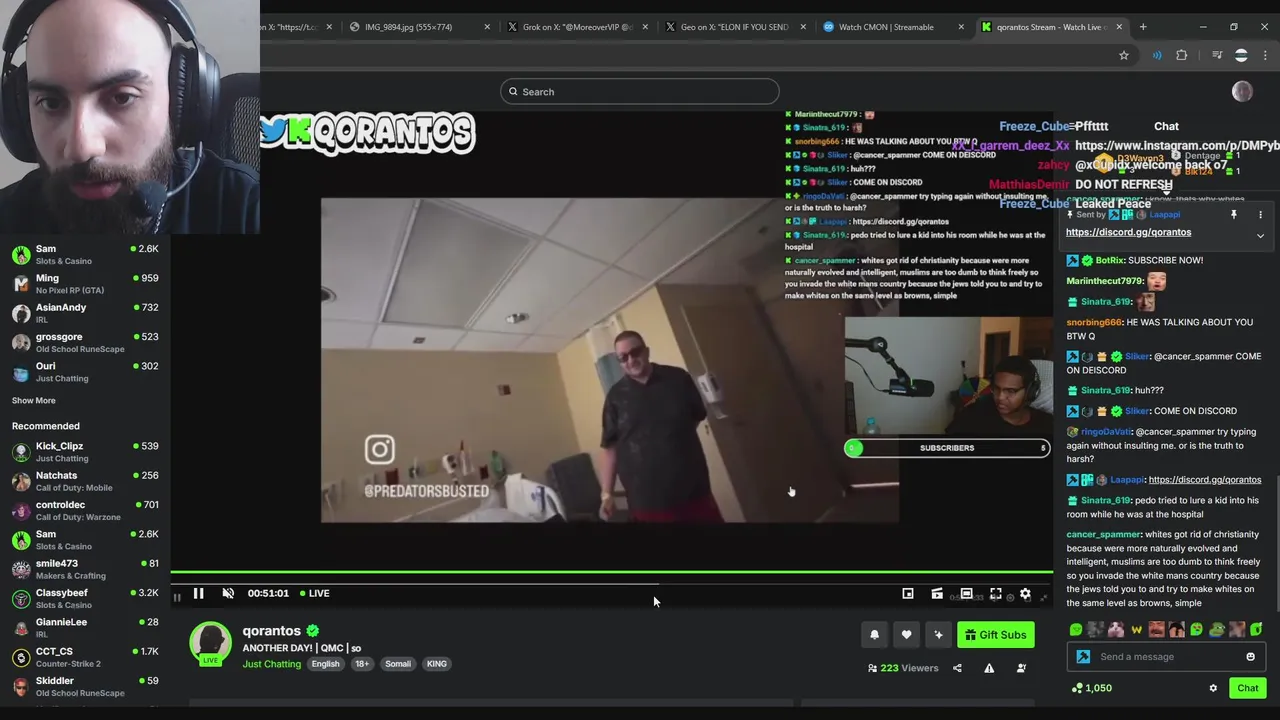The height and width of the screenshot is (720, 1280).
Task: Open the Just Chatting category link
Action: pyautogui.click(x=271, y=664)
